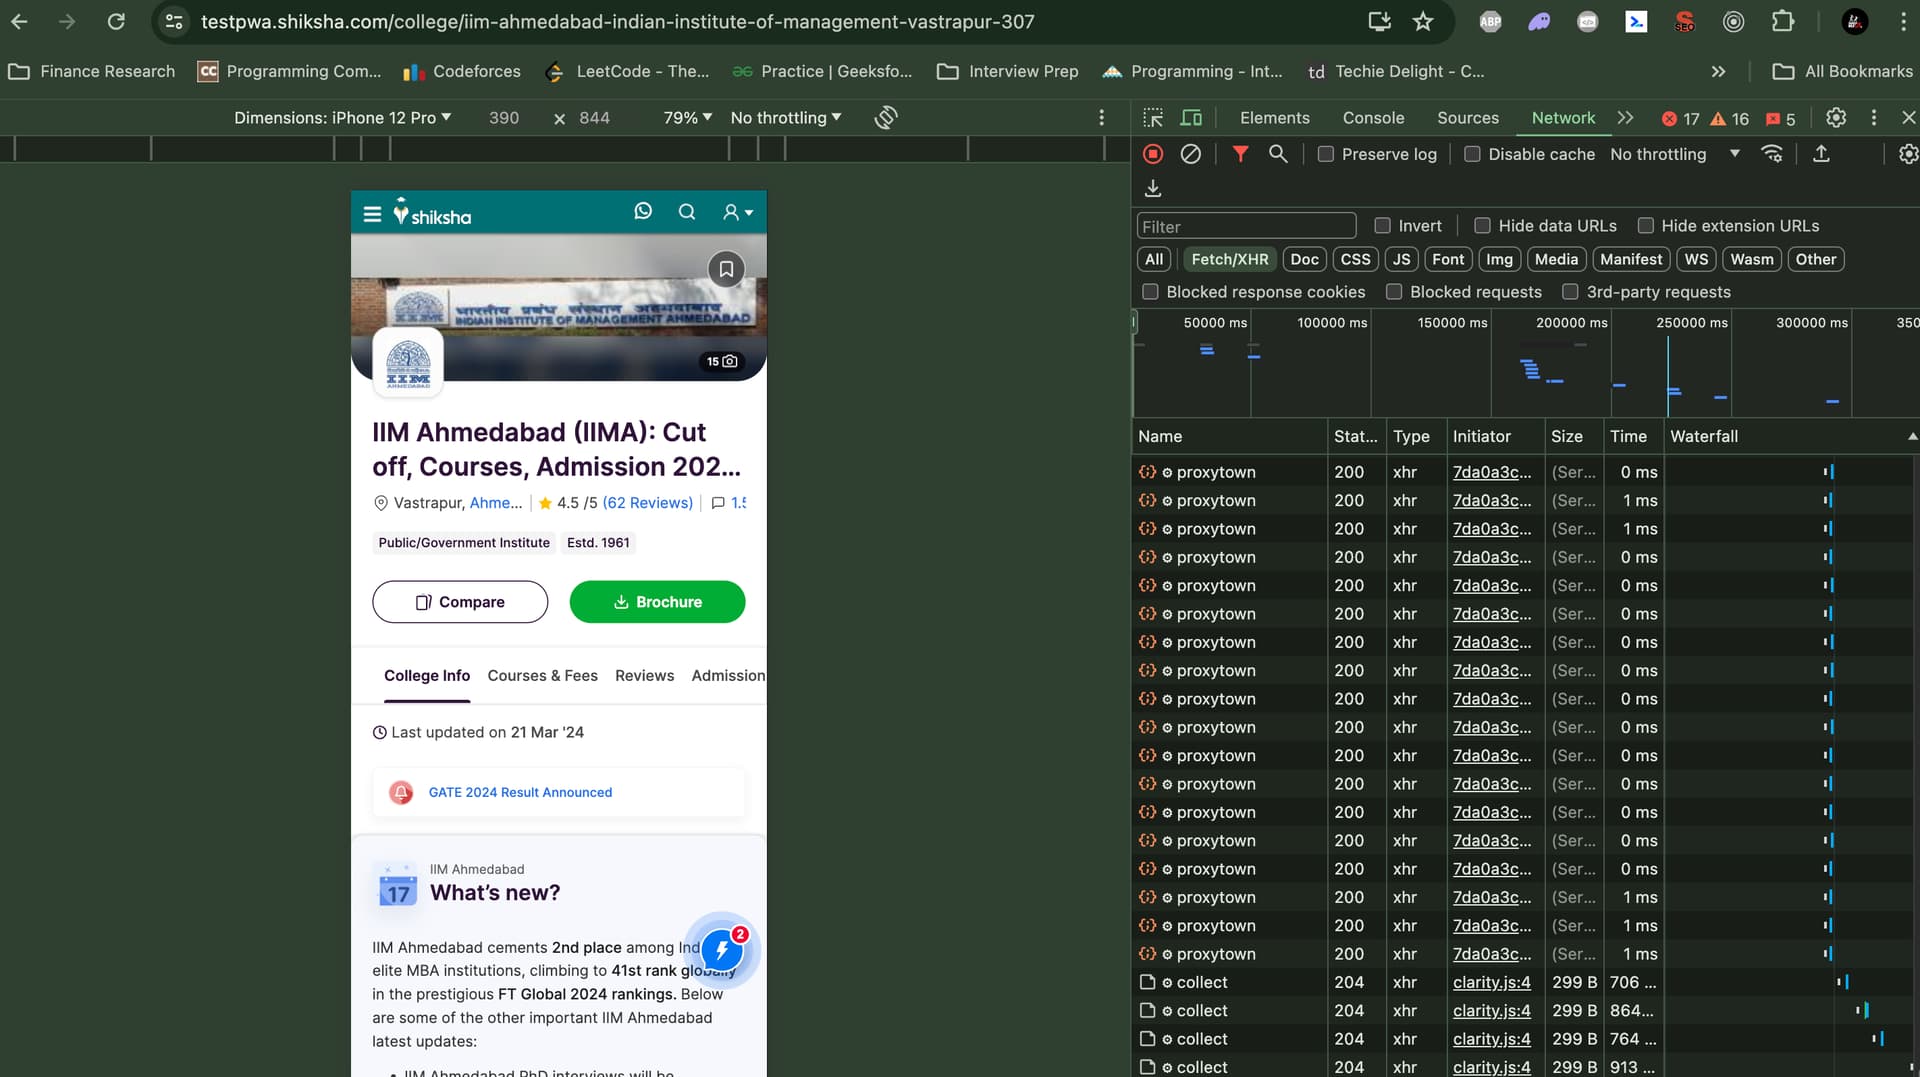Open the inspect element picker tool
The height and width of the screenshot is (1077, 1920).
(x=1153, y=118)
